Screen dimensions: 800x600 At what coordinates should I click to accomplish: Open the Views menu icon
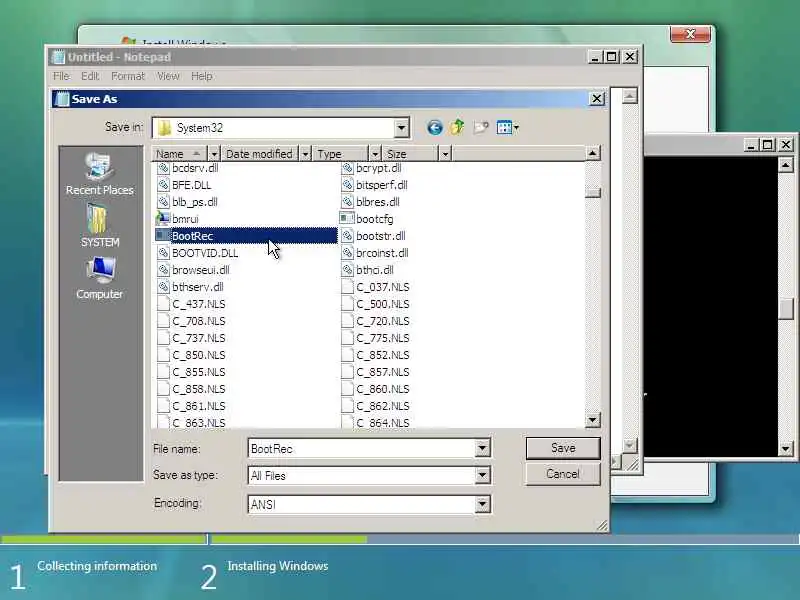(507, 128)
